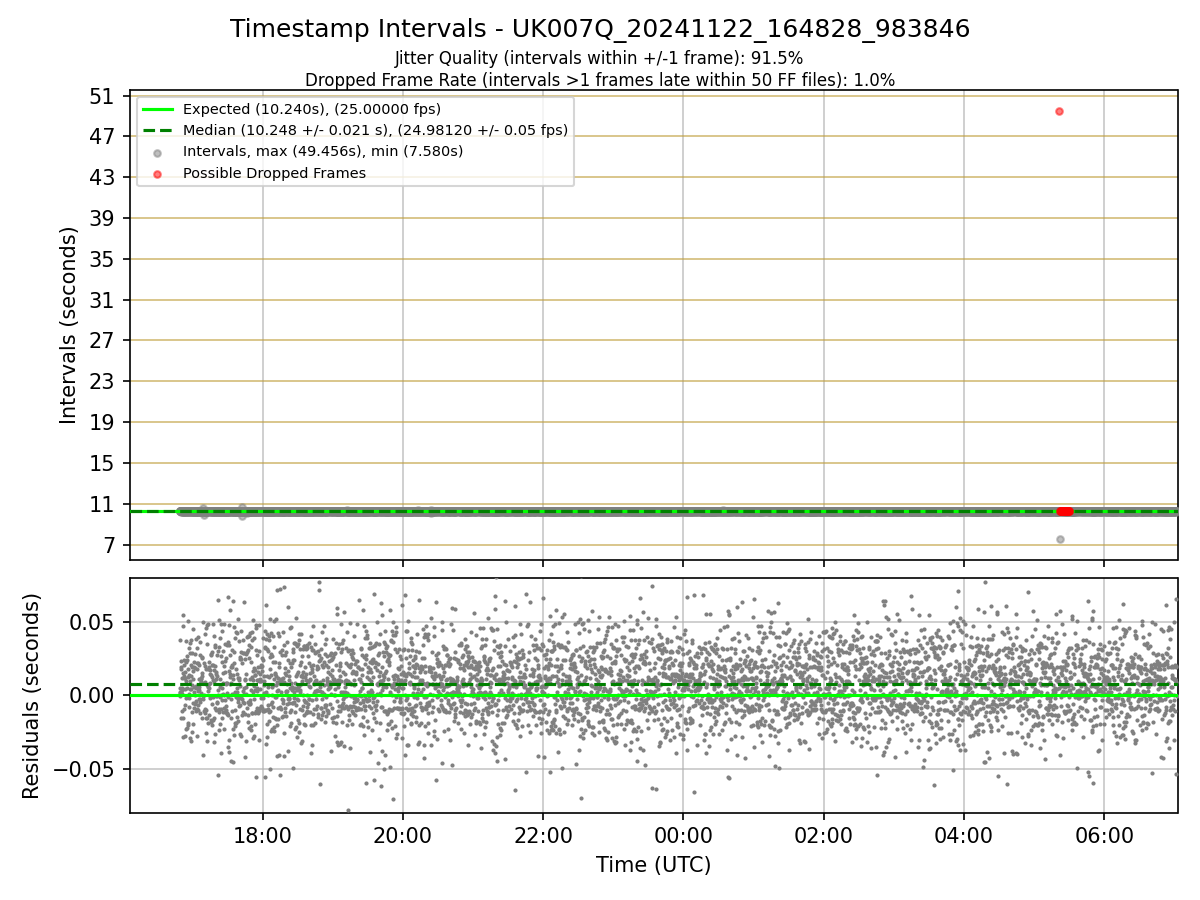Image resolution: width=1200 pixels, height=900 pixels.
Task: Click the red marker sample beside 'Possible Dropped Frames'
Action: (x=157, y=173)
